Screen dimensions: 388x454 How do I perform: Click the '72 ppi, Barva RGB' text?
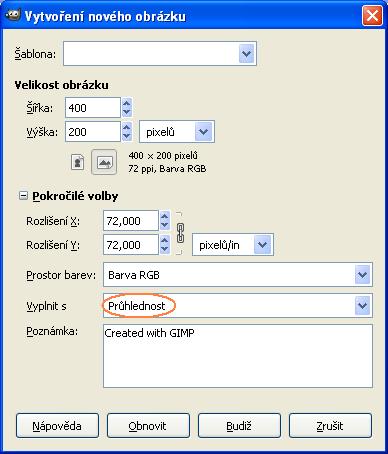pos(167,169)
